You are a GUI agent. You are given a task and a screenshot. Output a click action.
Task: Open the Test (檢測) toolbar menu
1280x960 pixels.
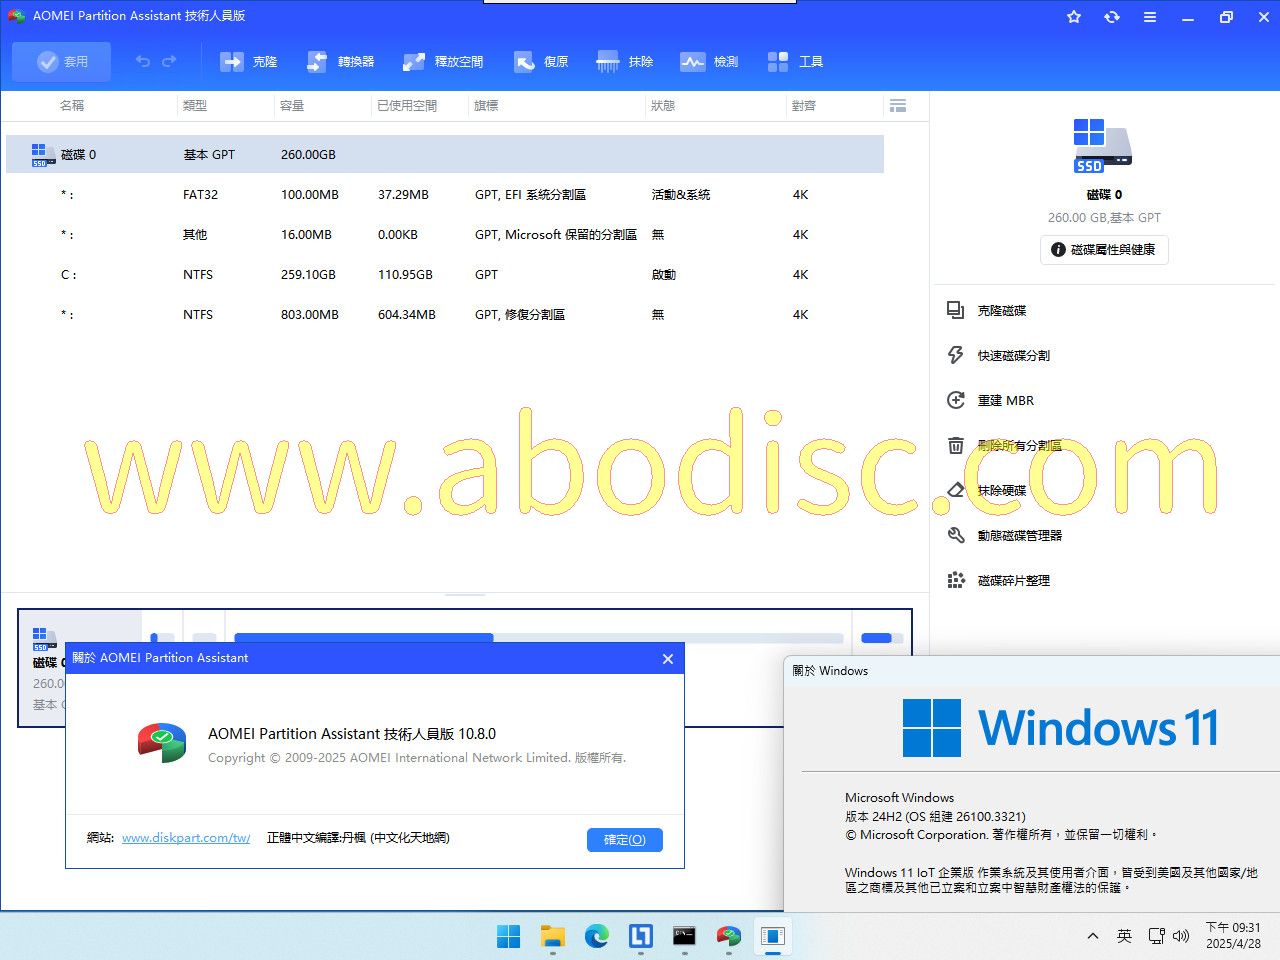[x=709, y=62]
